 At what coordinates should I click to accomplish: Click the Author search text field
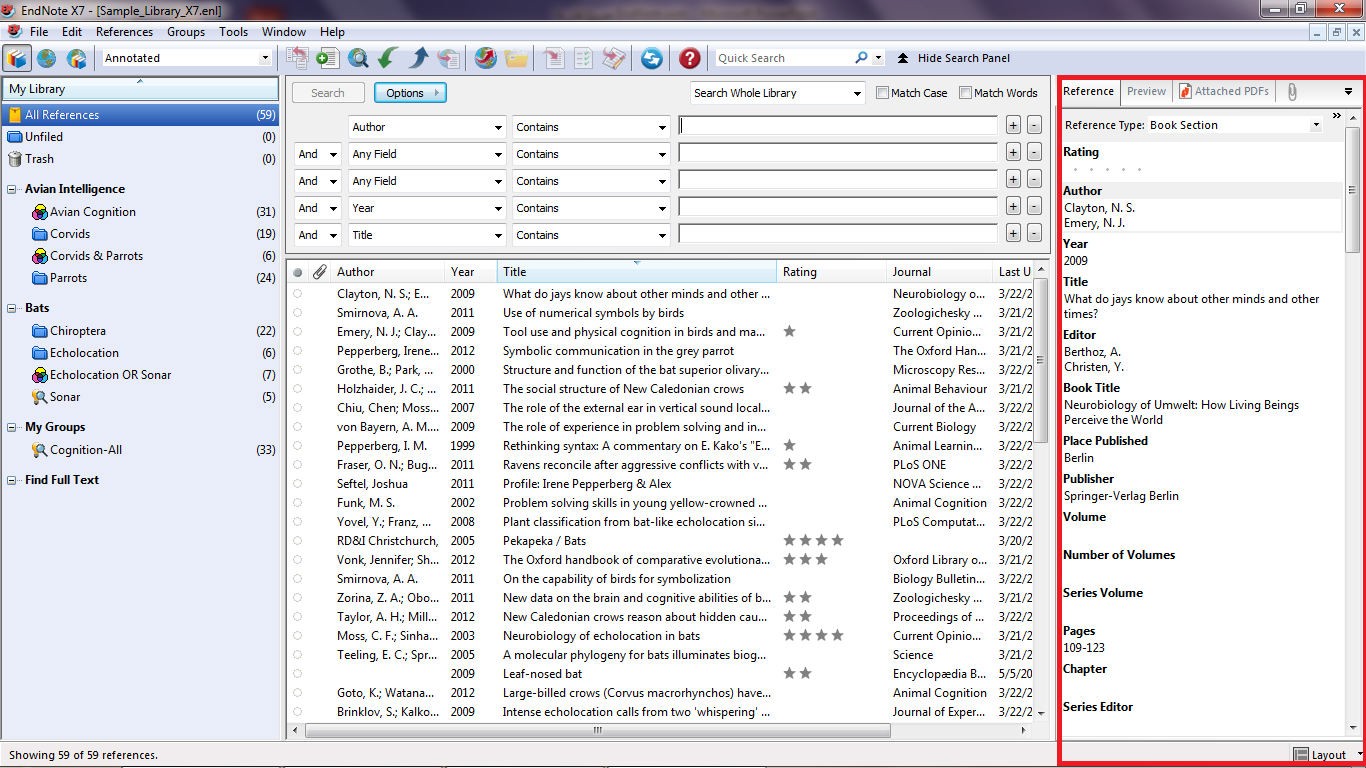pos(838,126)
